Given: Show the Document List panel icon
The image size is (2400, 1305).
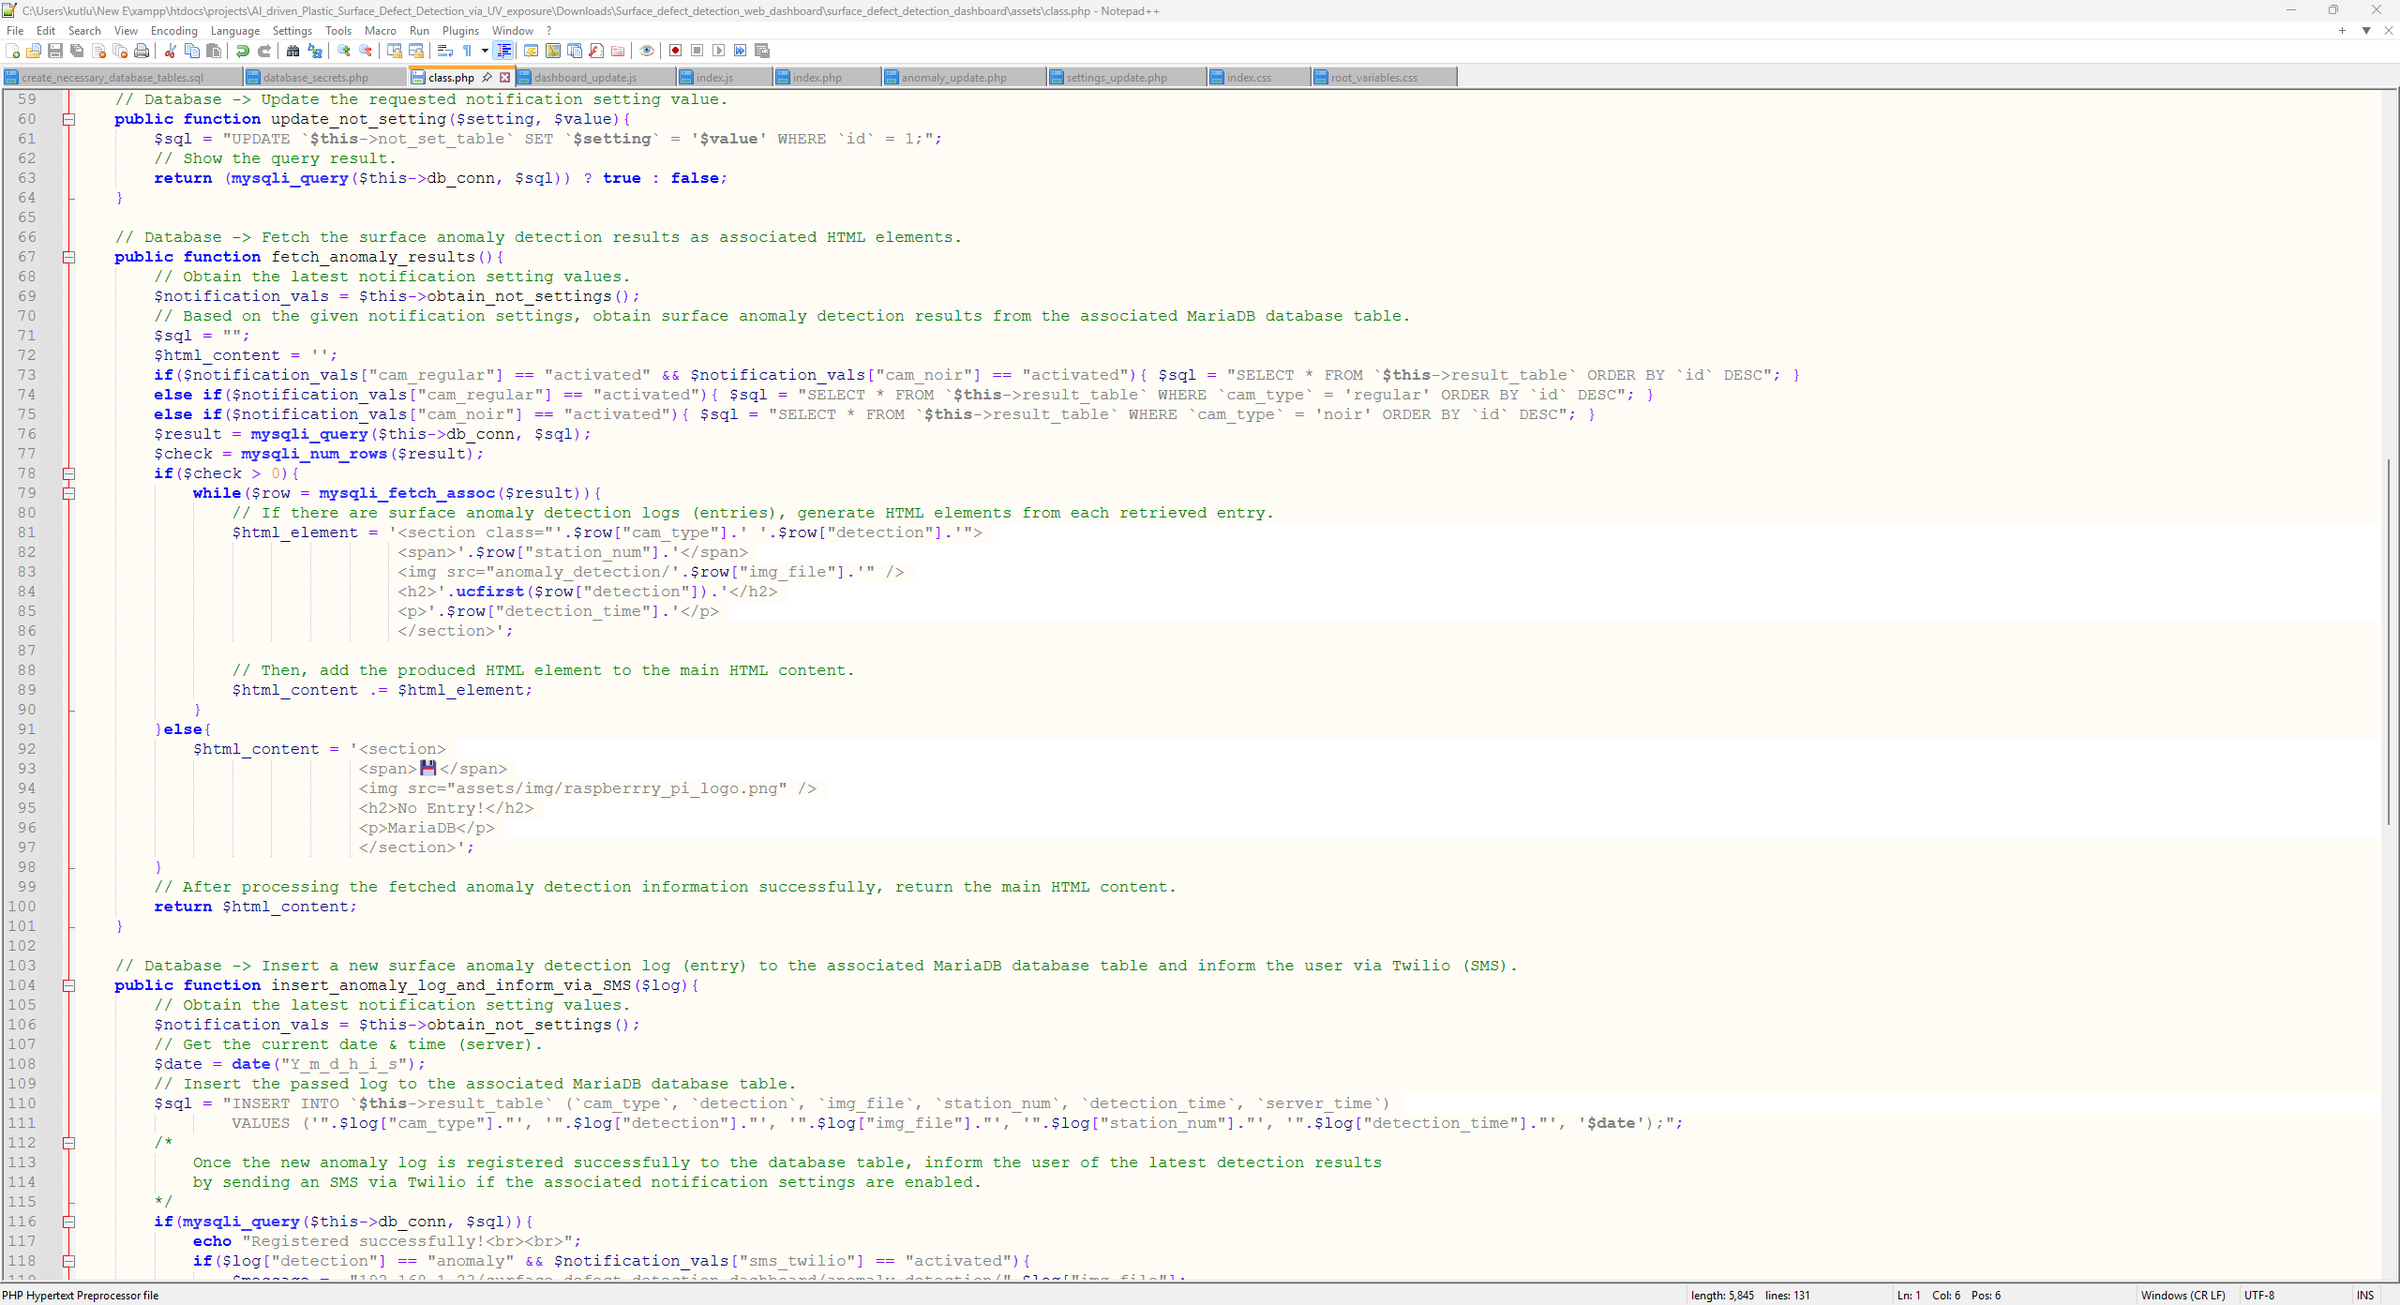Looking at the screenshot, I should pyautogui.click(x=575, y=51).
